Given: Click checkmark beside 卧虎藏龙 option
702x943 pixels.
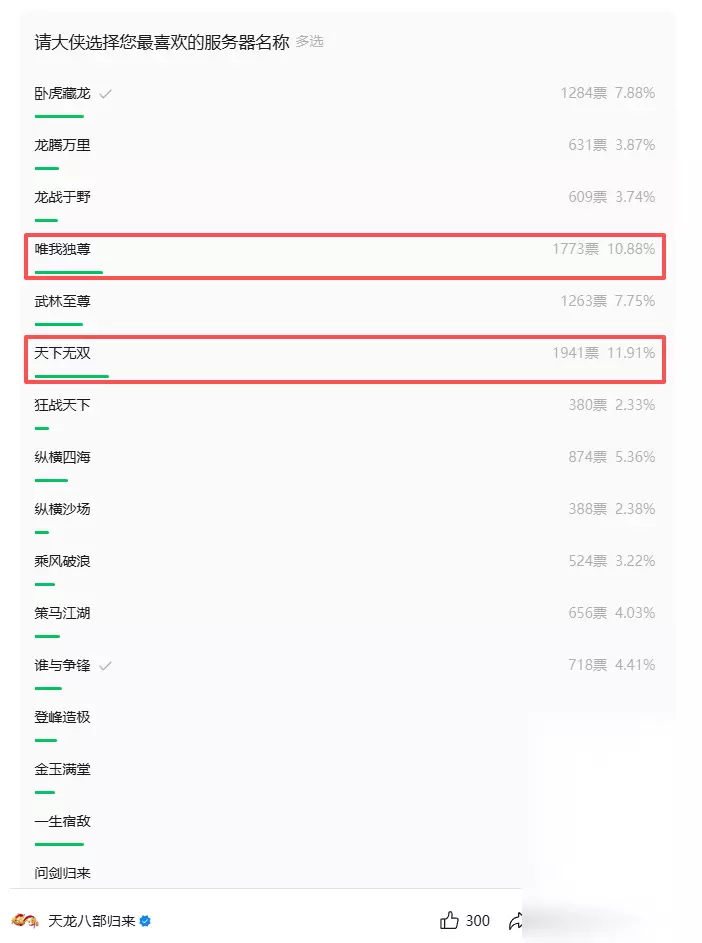Looking at the screenshot, I should point(105,94).
